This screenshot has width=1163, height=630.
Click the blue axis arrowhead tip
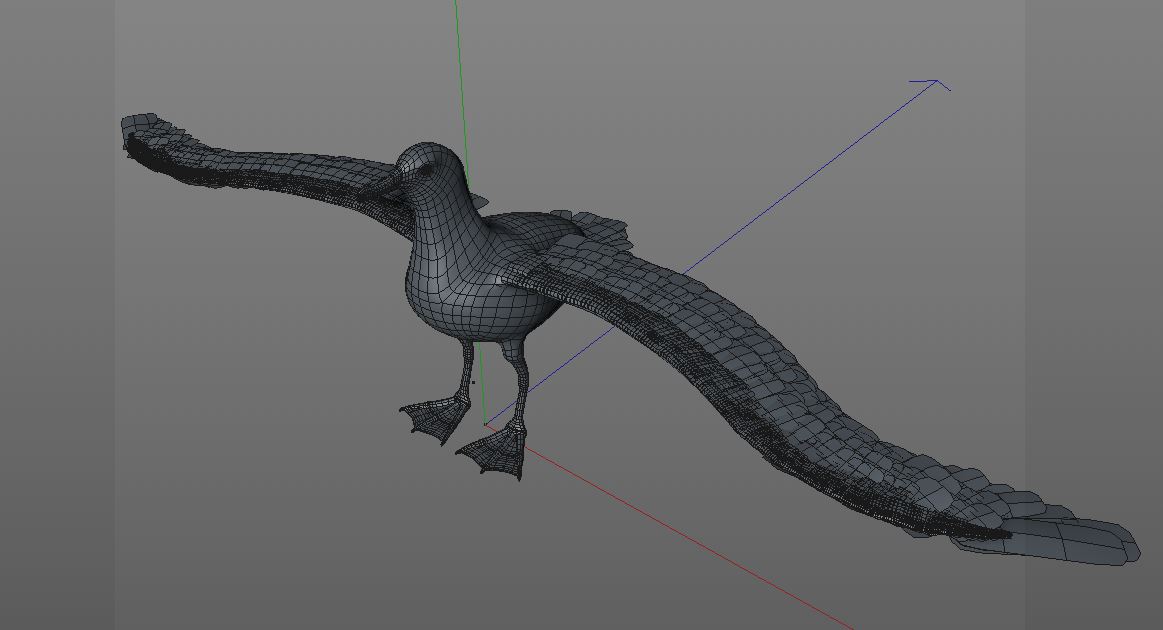[x=938, y=81]
